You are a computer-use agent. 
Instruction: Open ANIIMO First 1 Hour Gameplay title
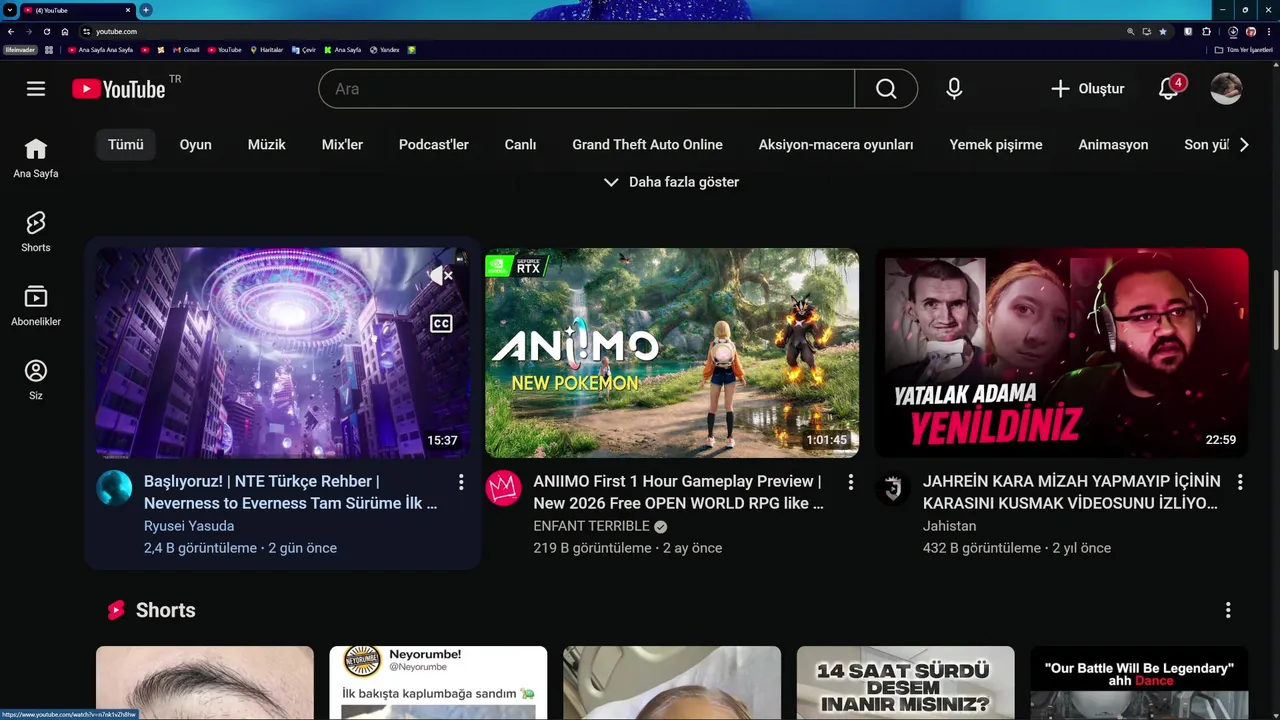click(x=678, y=492)
